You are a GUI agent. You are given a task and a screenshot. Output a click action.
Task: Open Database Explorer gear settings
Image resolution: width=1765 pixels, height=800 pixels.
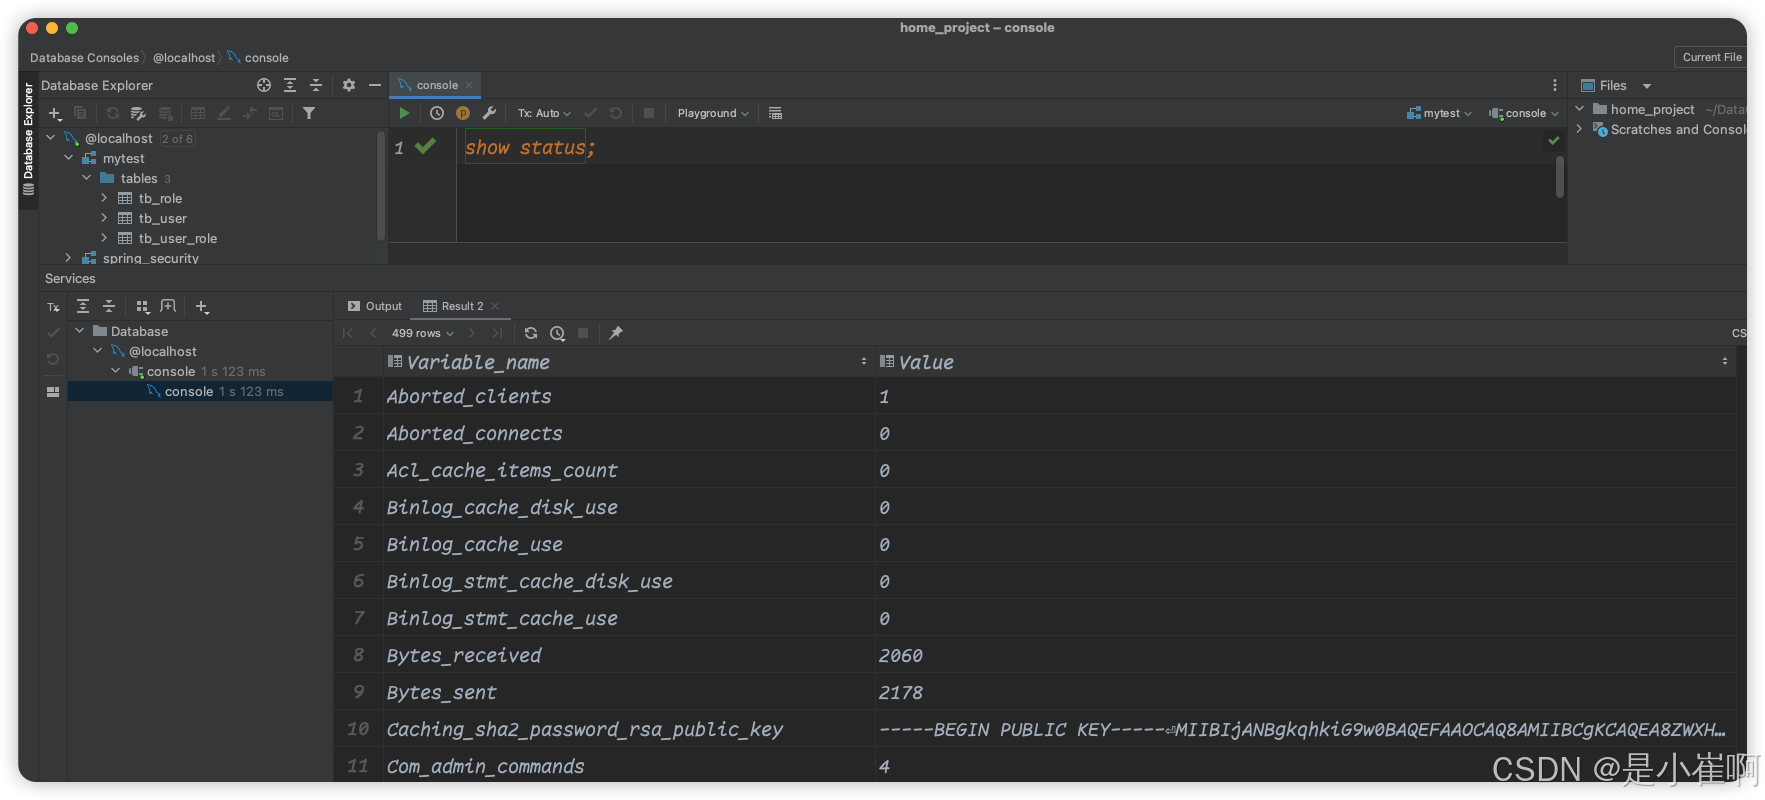point(349,85)
